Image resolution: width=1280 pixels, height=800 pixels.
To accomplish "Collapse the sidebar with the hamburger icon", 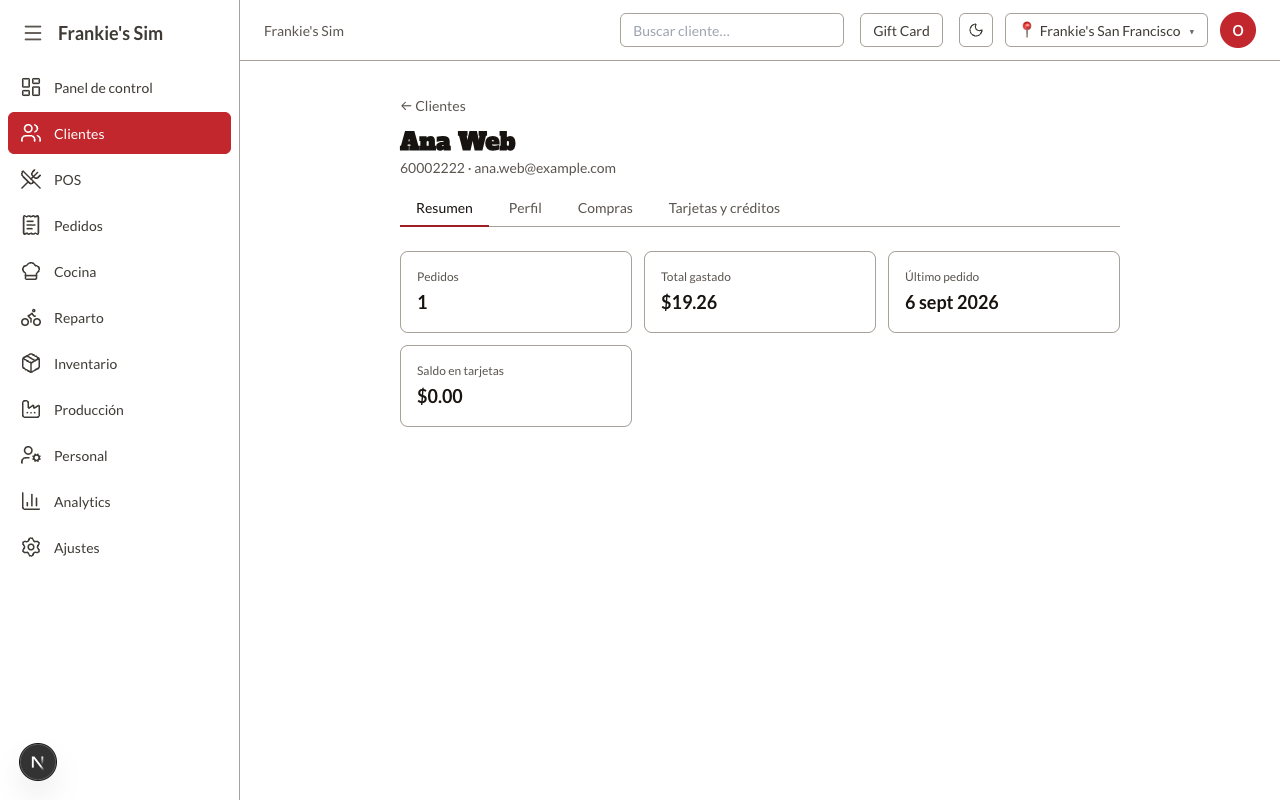I will [x=33, y=33].
